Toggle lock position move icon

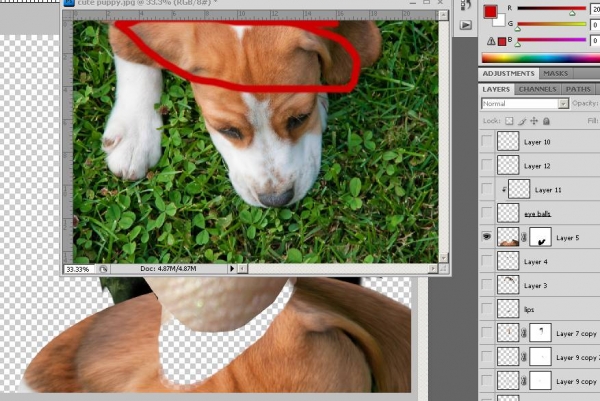534,121
